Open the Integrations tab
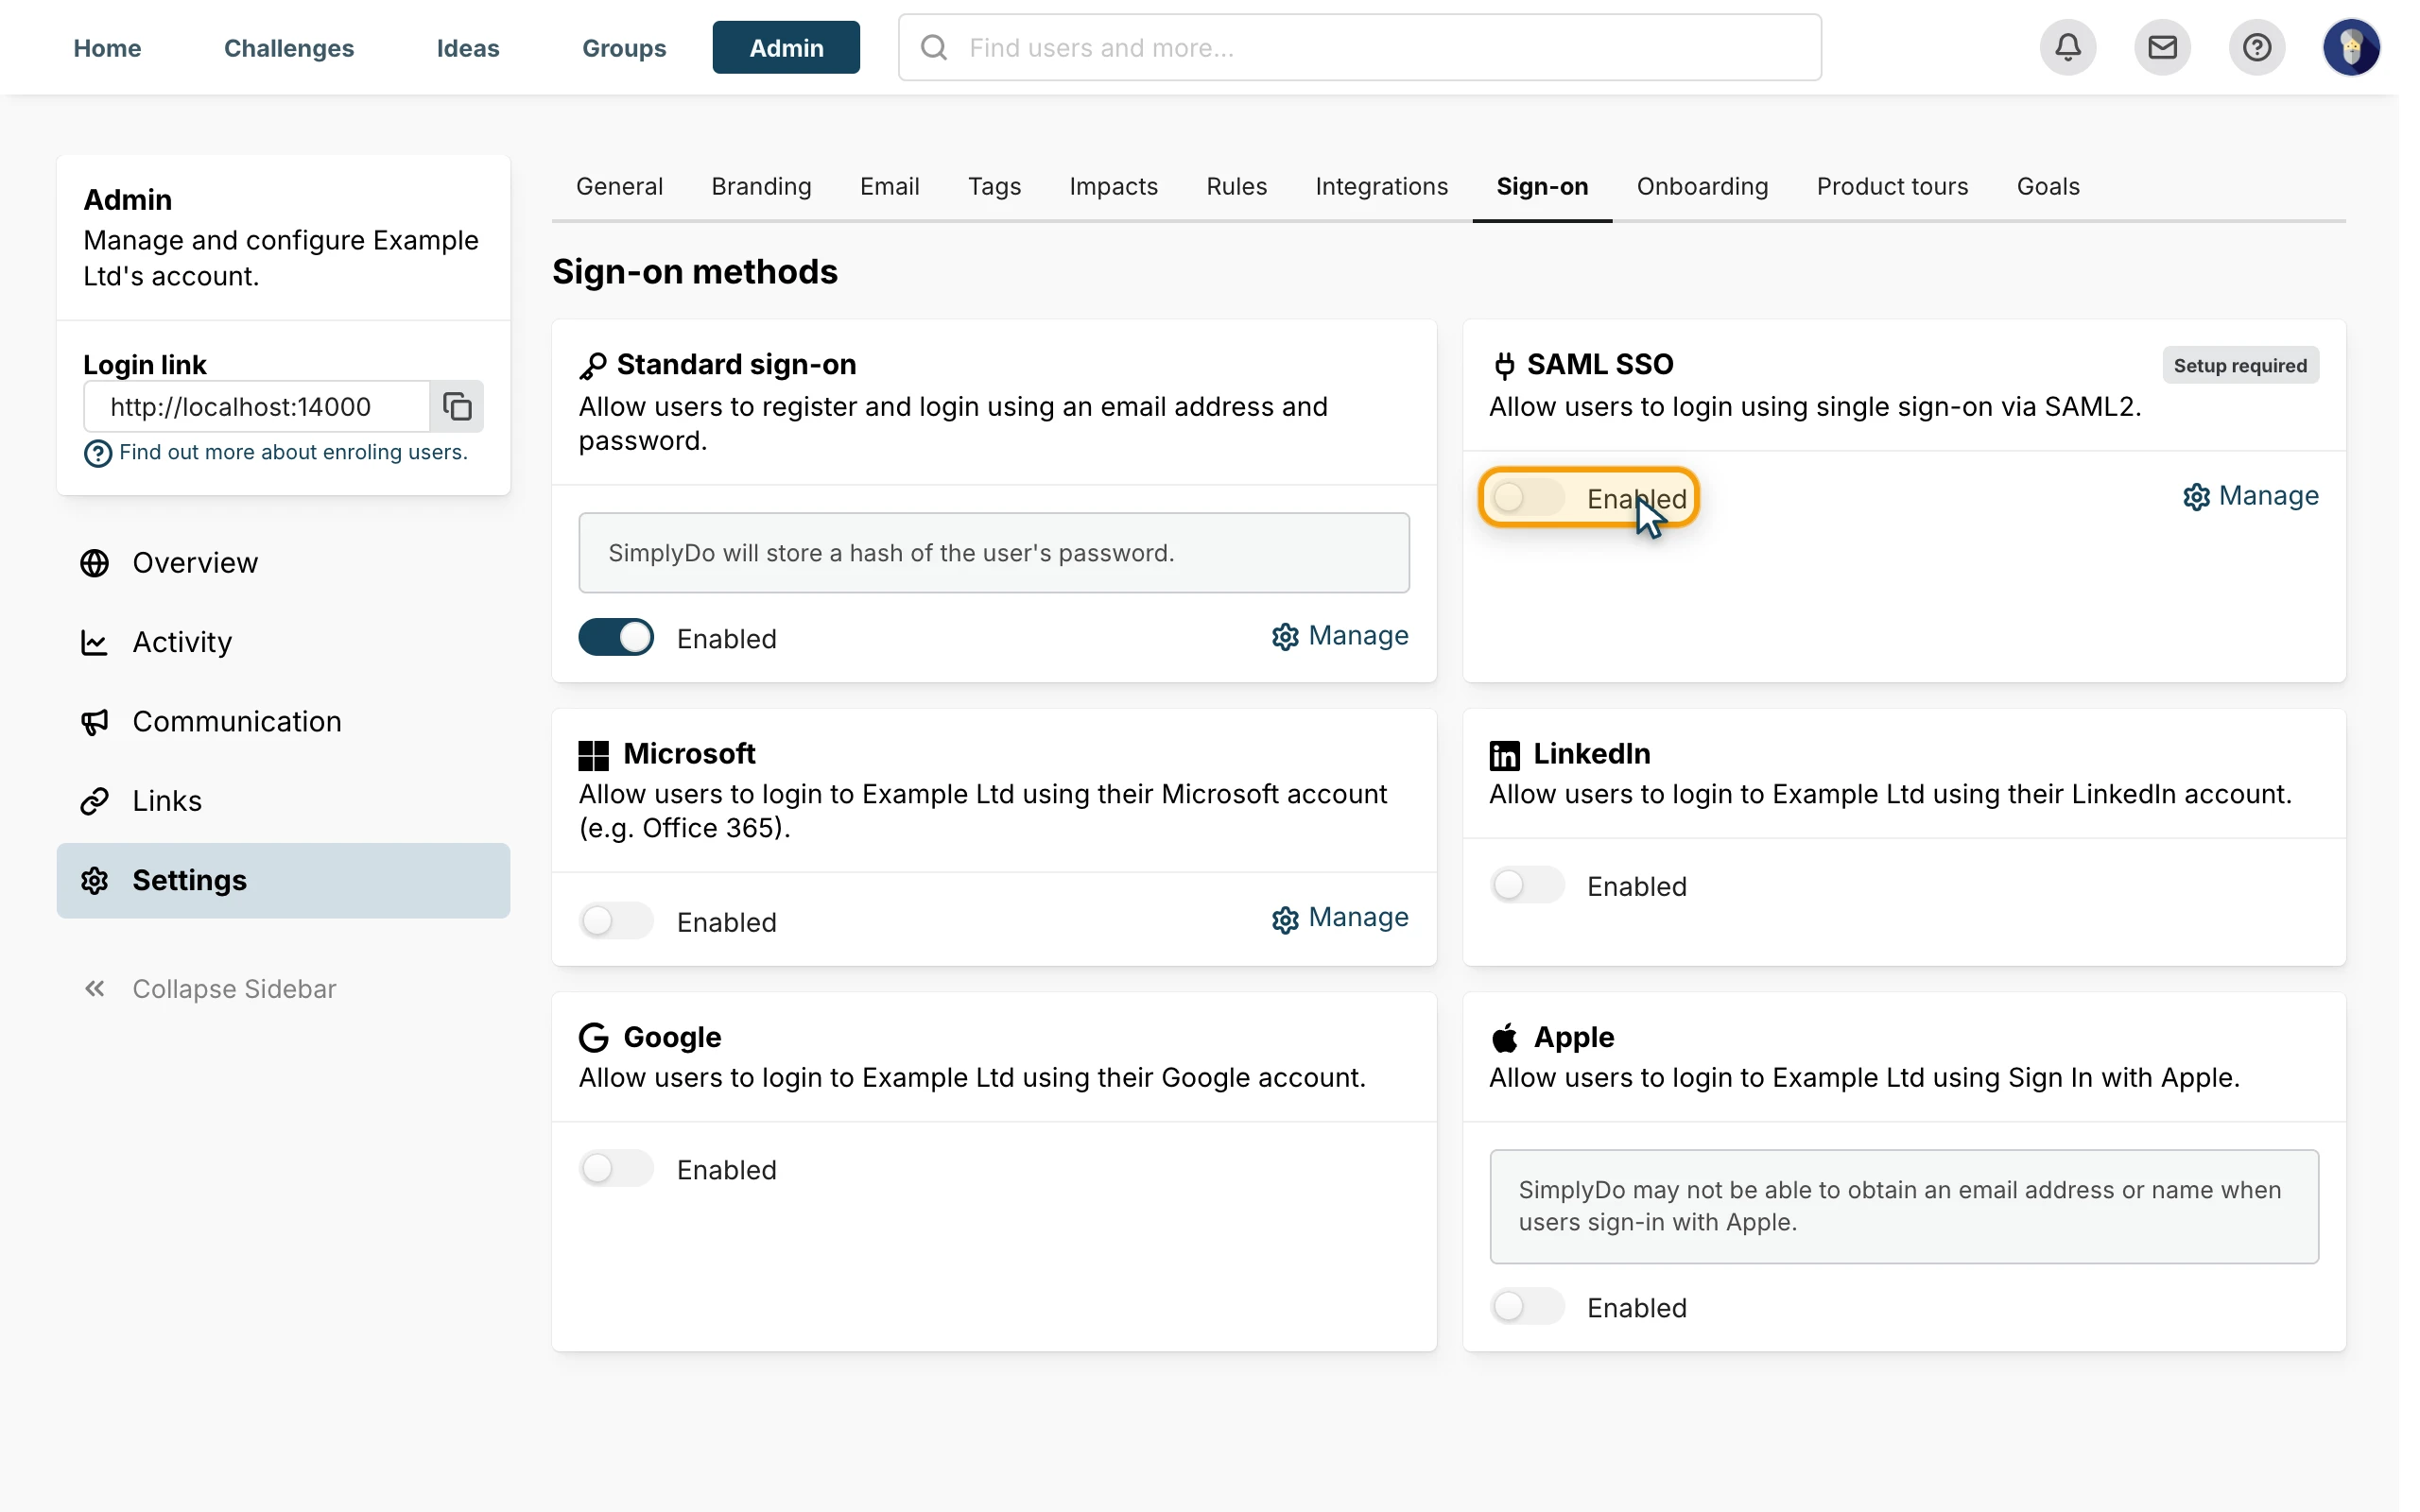2420x1512 pixels. [x=1381, y=186]
